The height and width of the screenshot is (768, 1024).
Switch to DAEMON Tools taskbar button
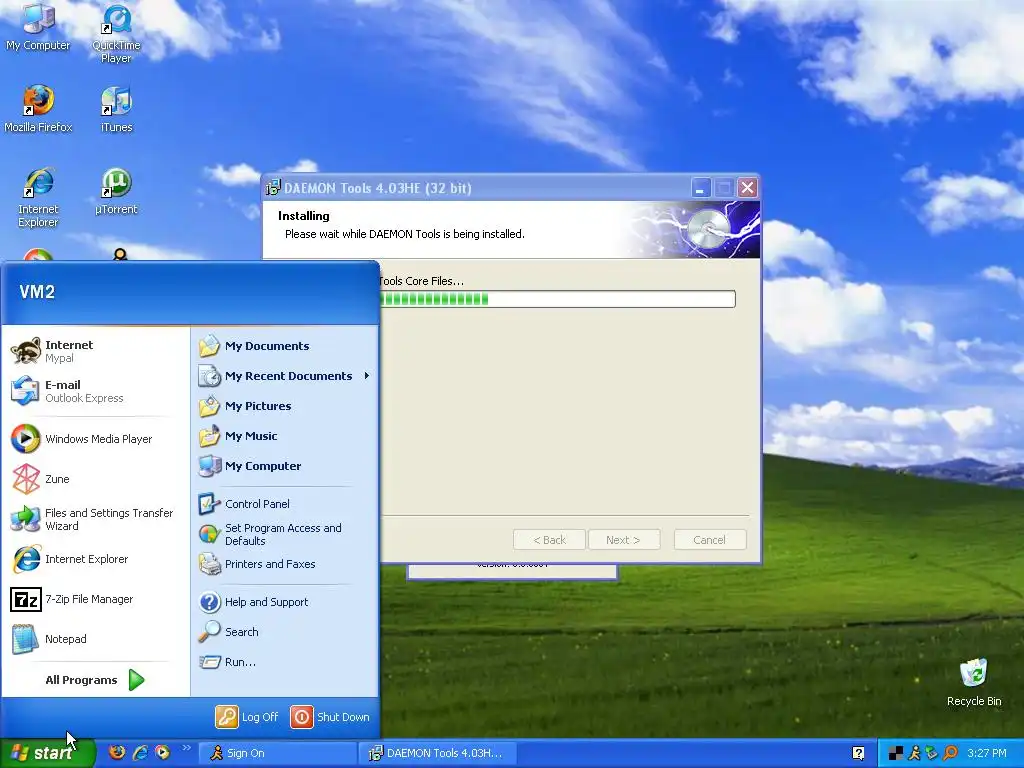pos(438,753)
